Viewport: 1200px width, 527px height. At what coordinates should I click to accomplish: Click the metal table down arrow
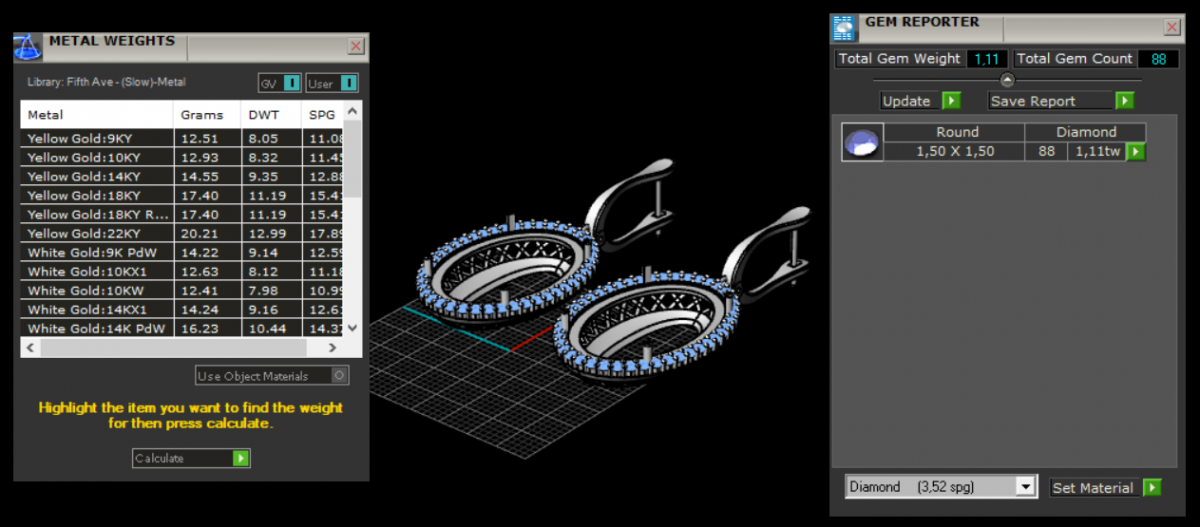point(352,330)
